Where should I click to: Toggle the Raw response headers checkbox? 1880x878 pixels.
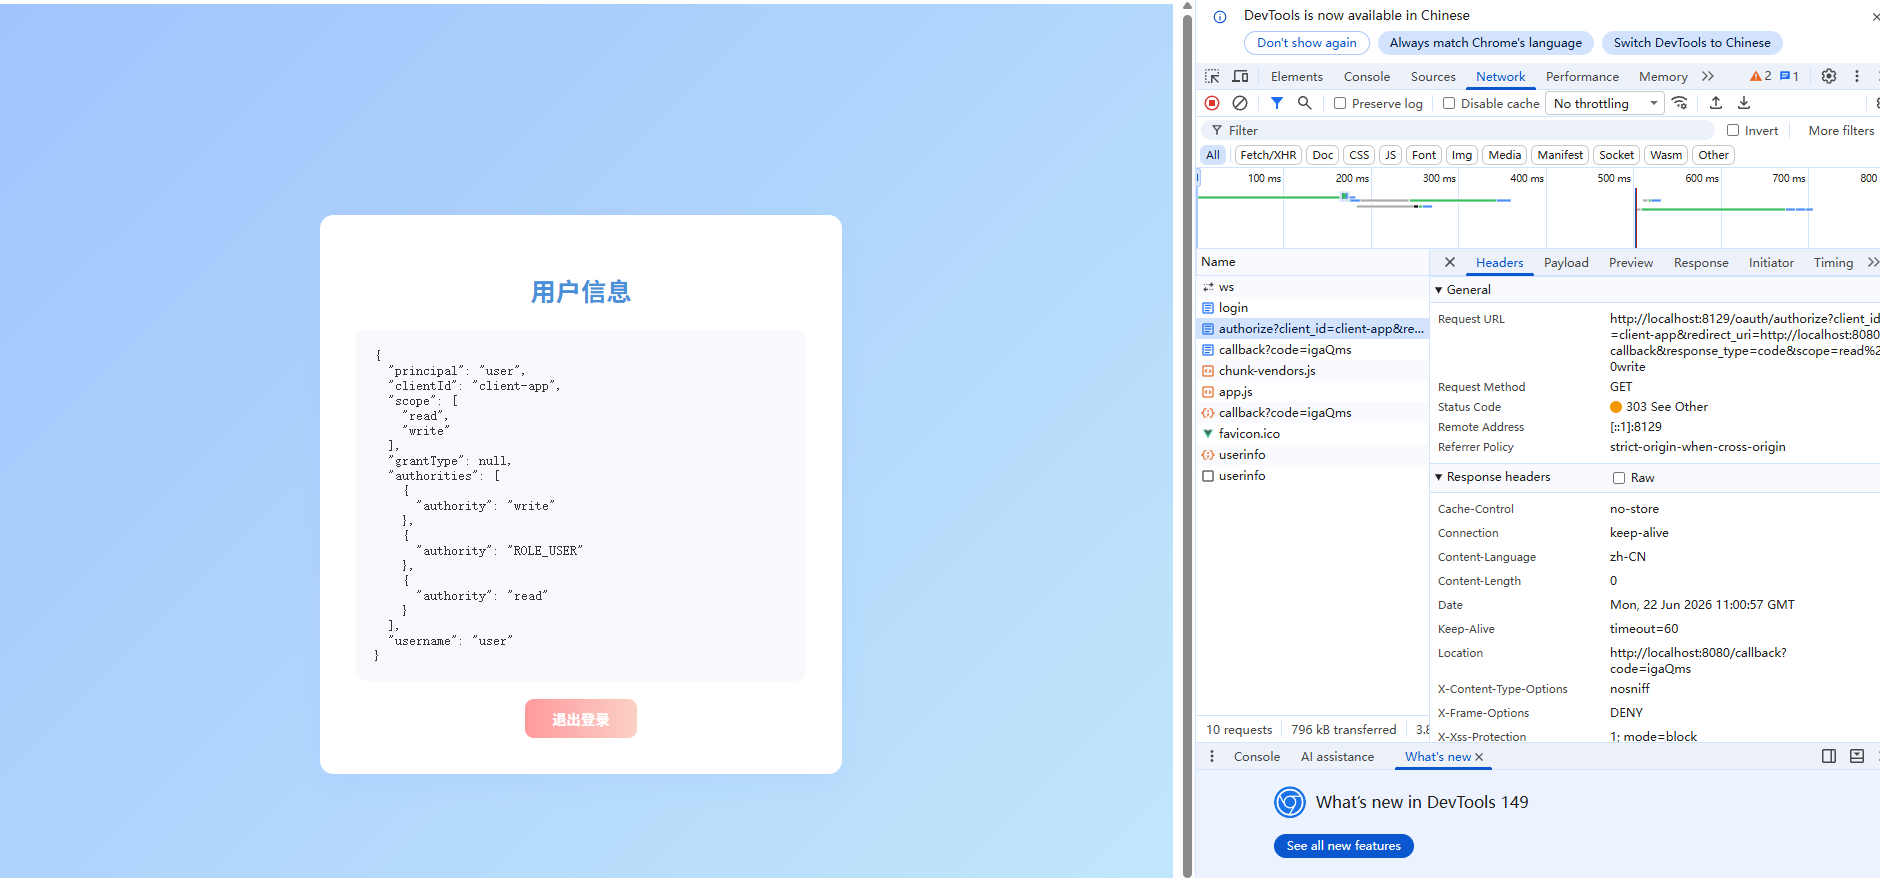tap(1619, 478)
